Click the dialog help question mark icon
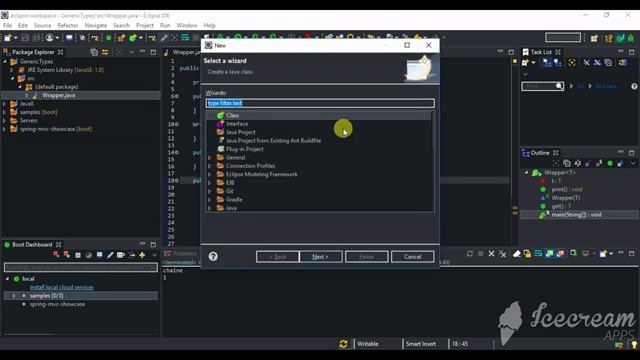640x360 pixels. point(213,256)
